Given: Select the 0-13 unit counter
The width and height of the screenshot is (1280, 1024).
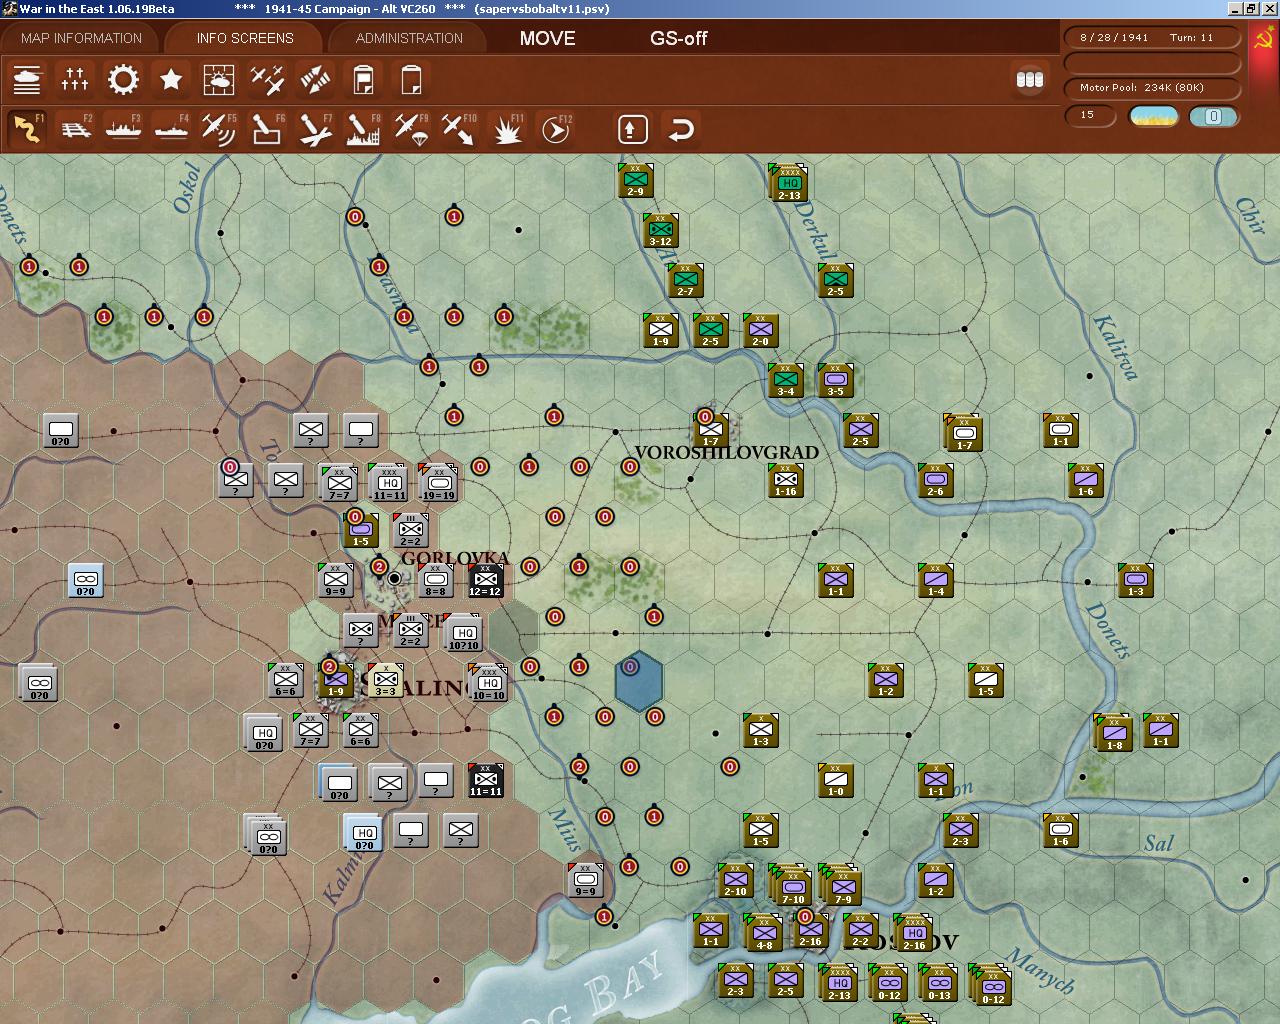Looking at the screenshot, I should (938, 983).
